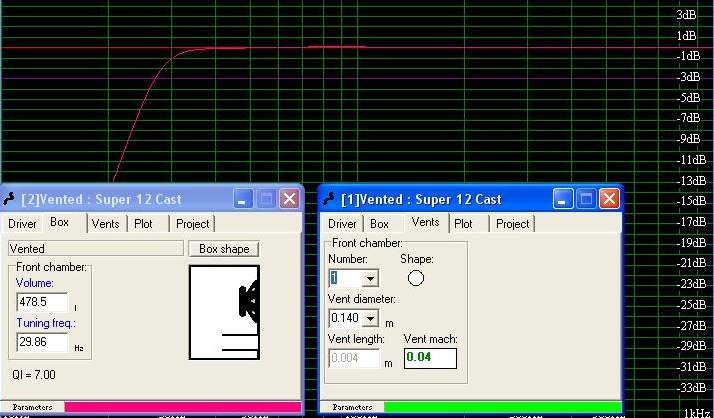Close the [2]Vented window
The width and height of the screenshot is (714, 418).
(x=289, y=199)
